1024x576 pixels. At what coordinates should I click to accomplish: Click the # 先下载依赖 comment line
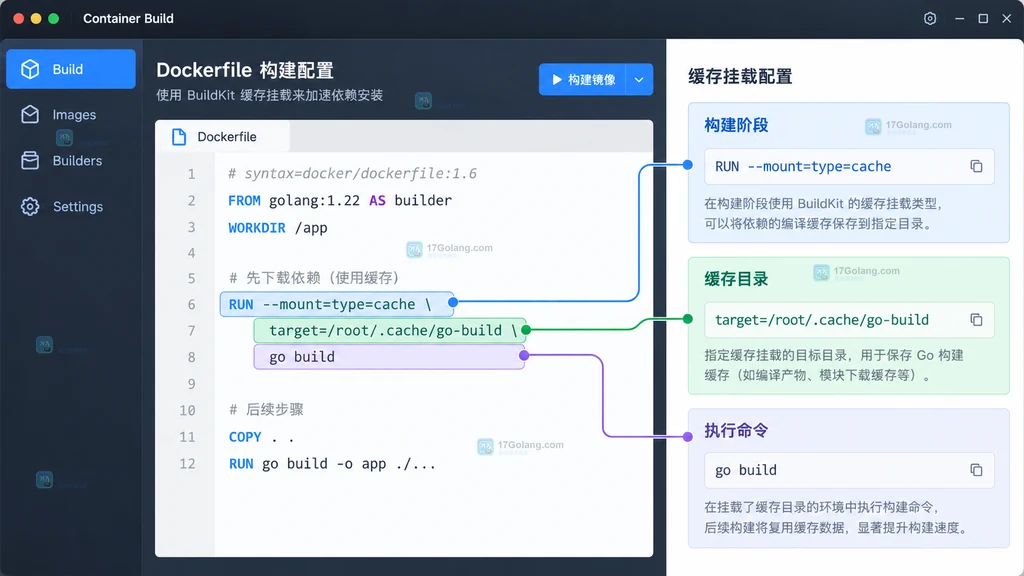tap(314, 278)
